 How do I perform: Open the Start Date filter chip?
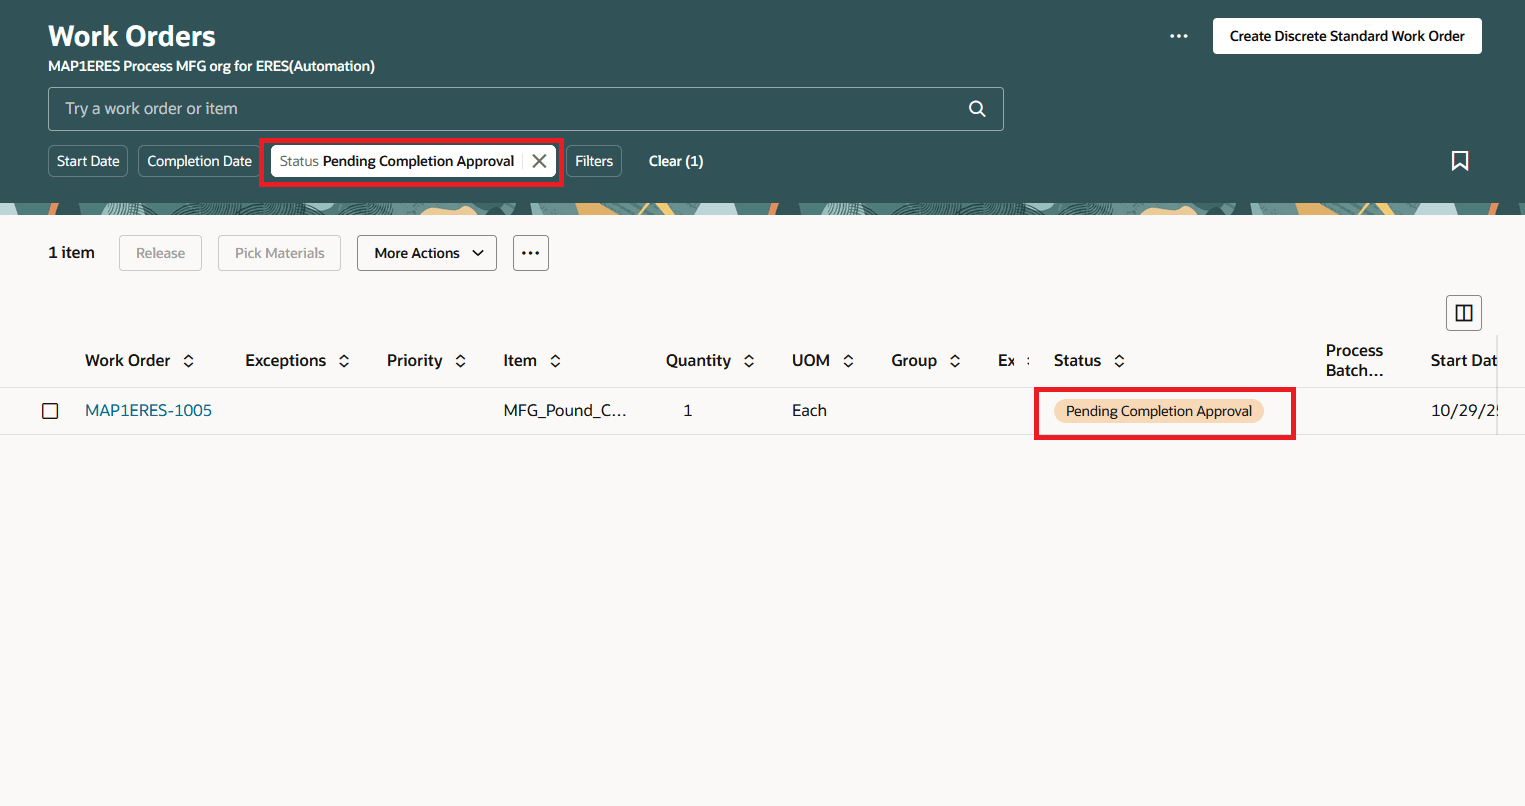(88, 161)
